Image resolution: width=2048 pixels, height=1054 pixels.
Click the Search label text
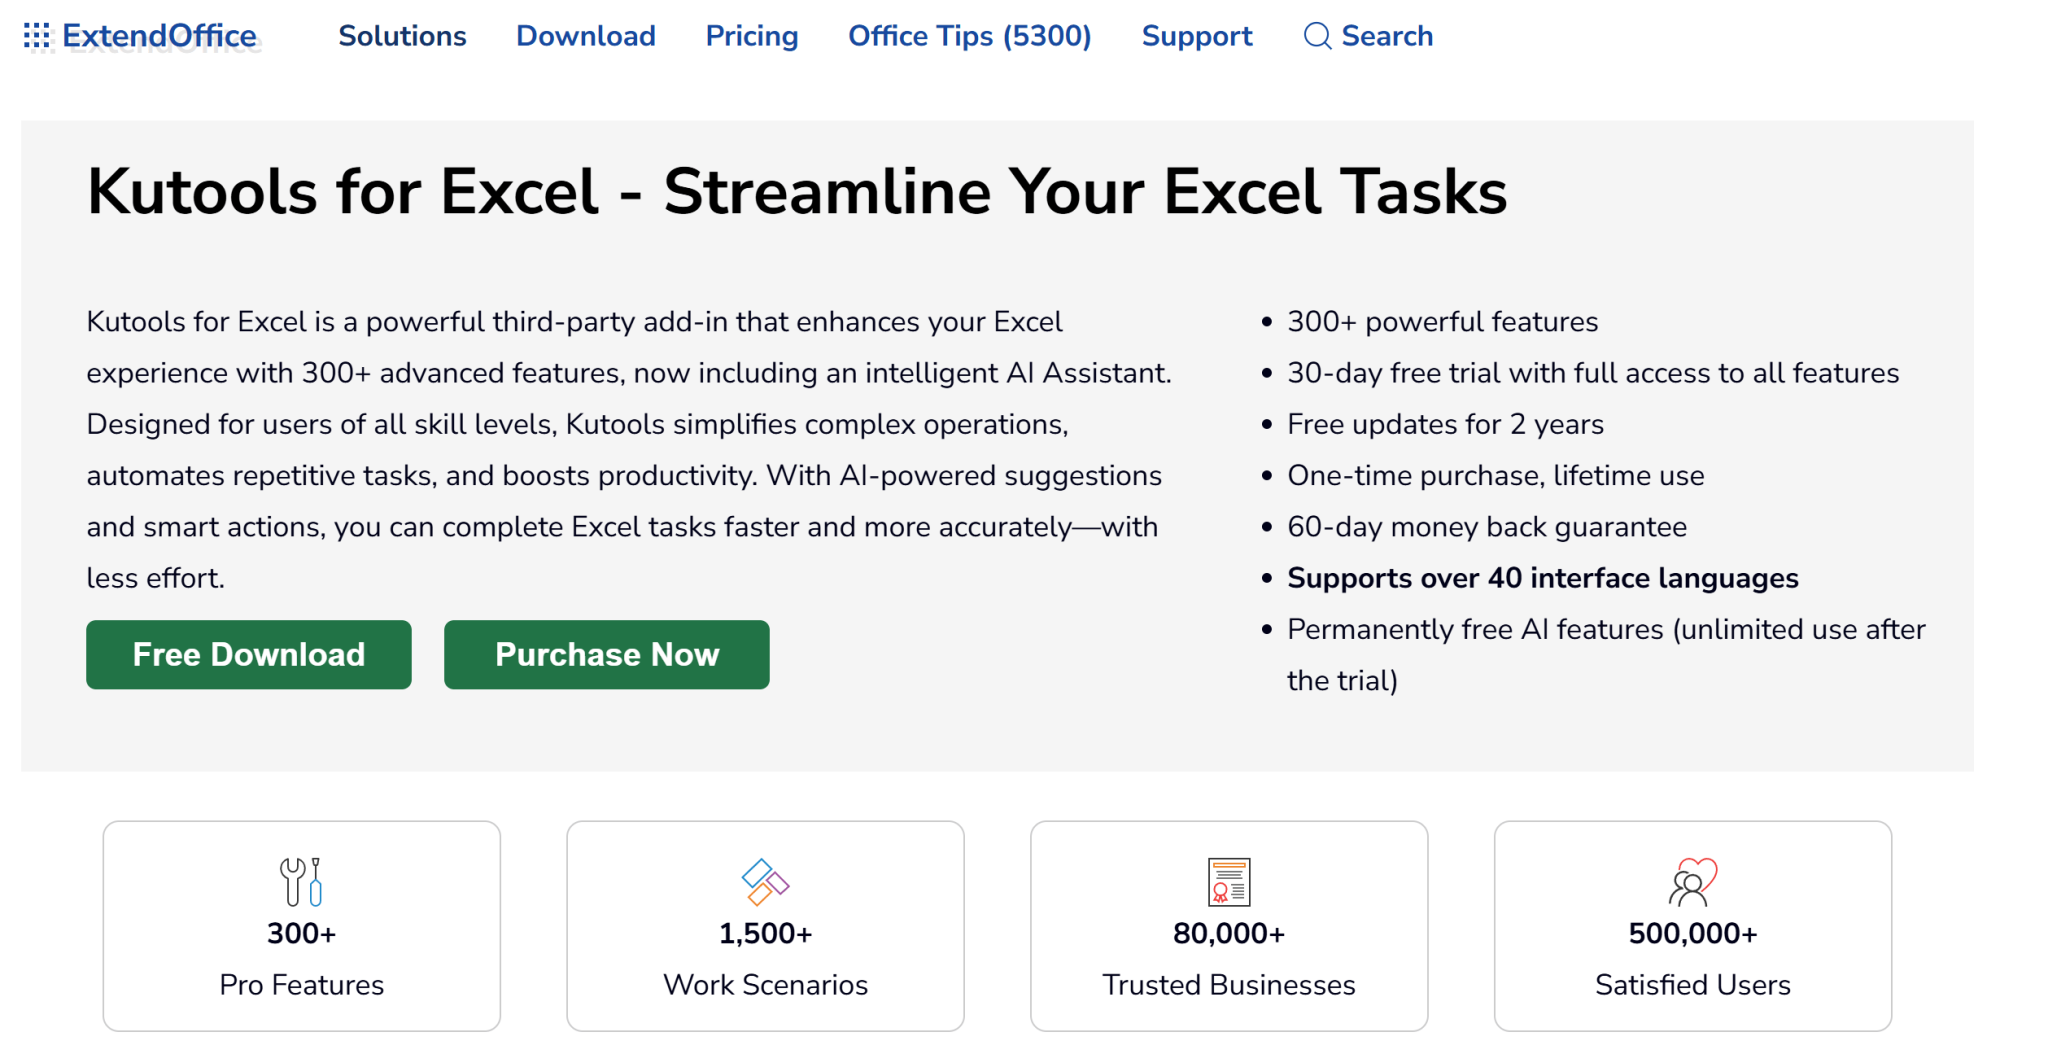point(1387,36)
